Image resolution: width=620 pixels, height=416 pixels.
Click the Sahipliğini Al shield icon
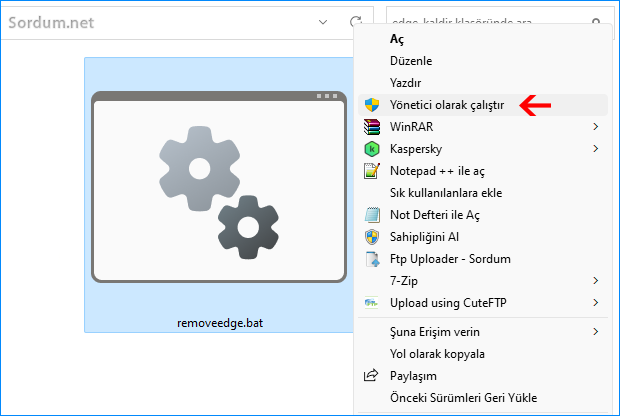click(x=372, y=237)
